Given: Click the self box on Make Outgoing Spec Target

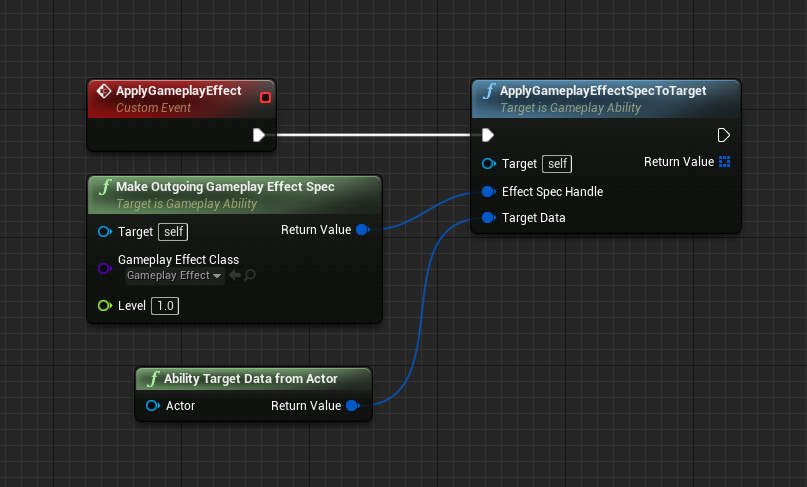Looking at the screenshot, I should (173, 232).
